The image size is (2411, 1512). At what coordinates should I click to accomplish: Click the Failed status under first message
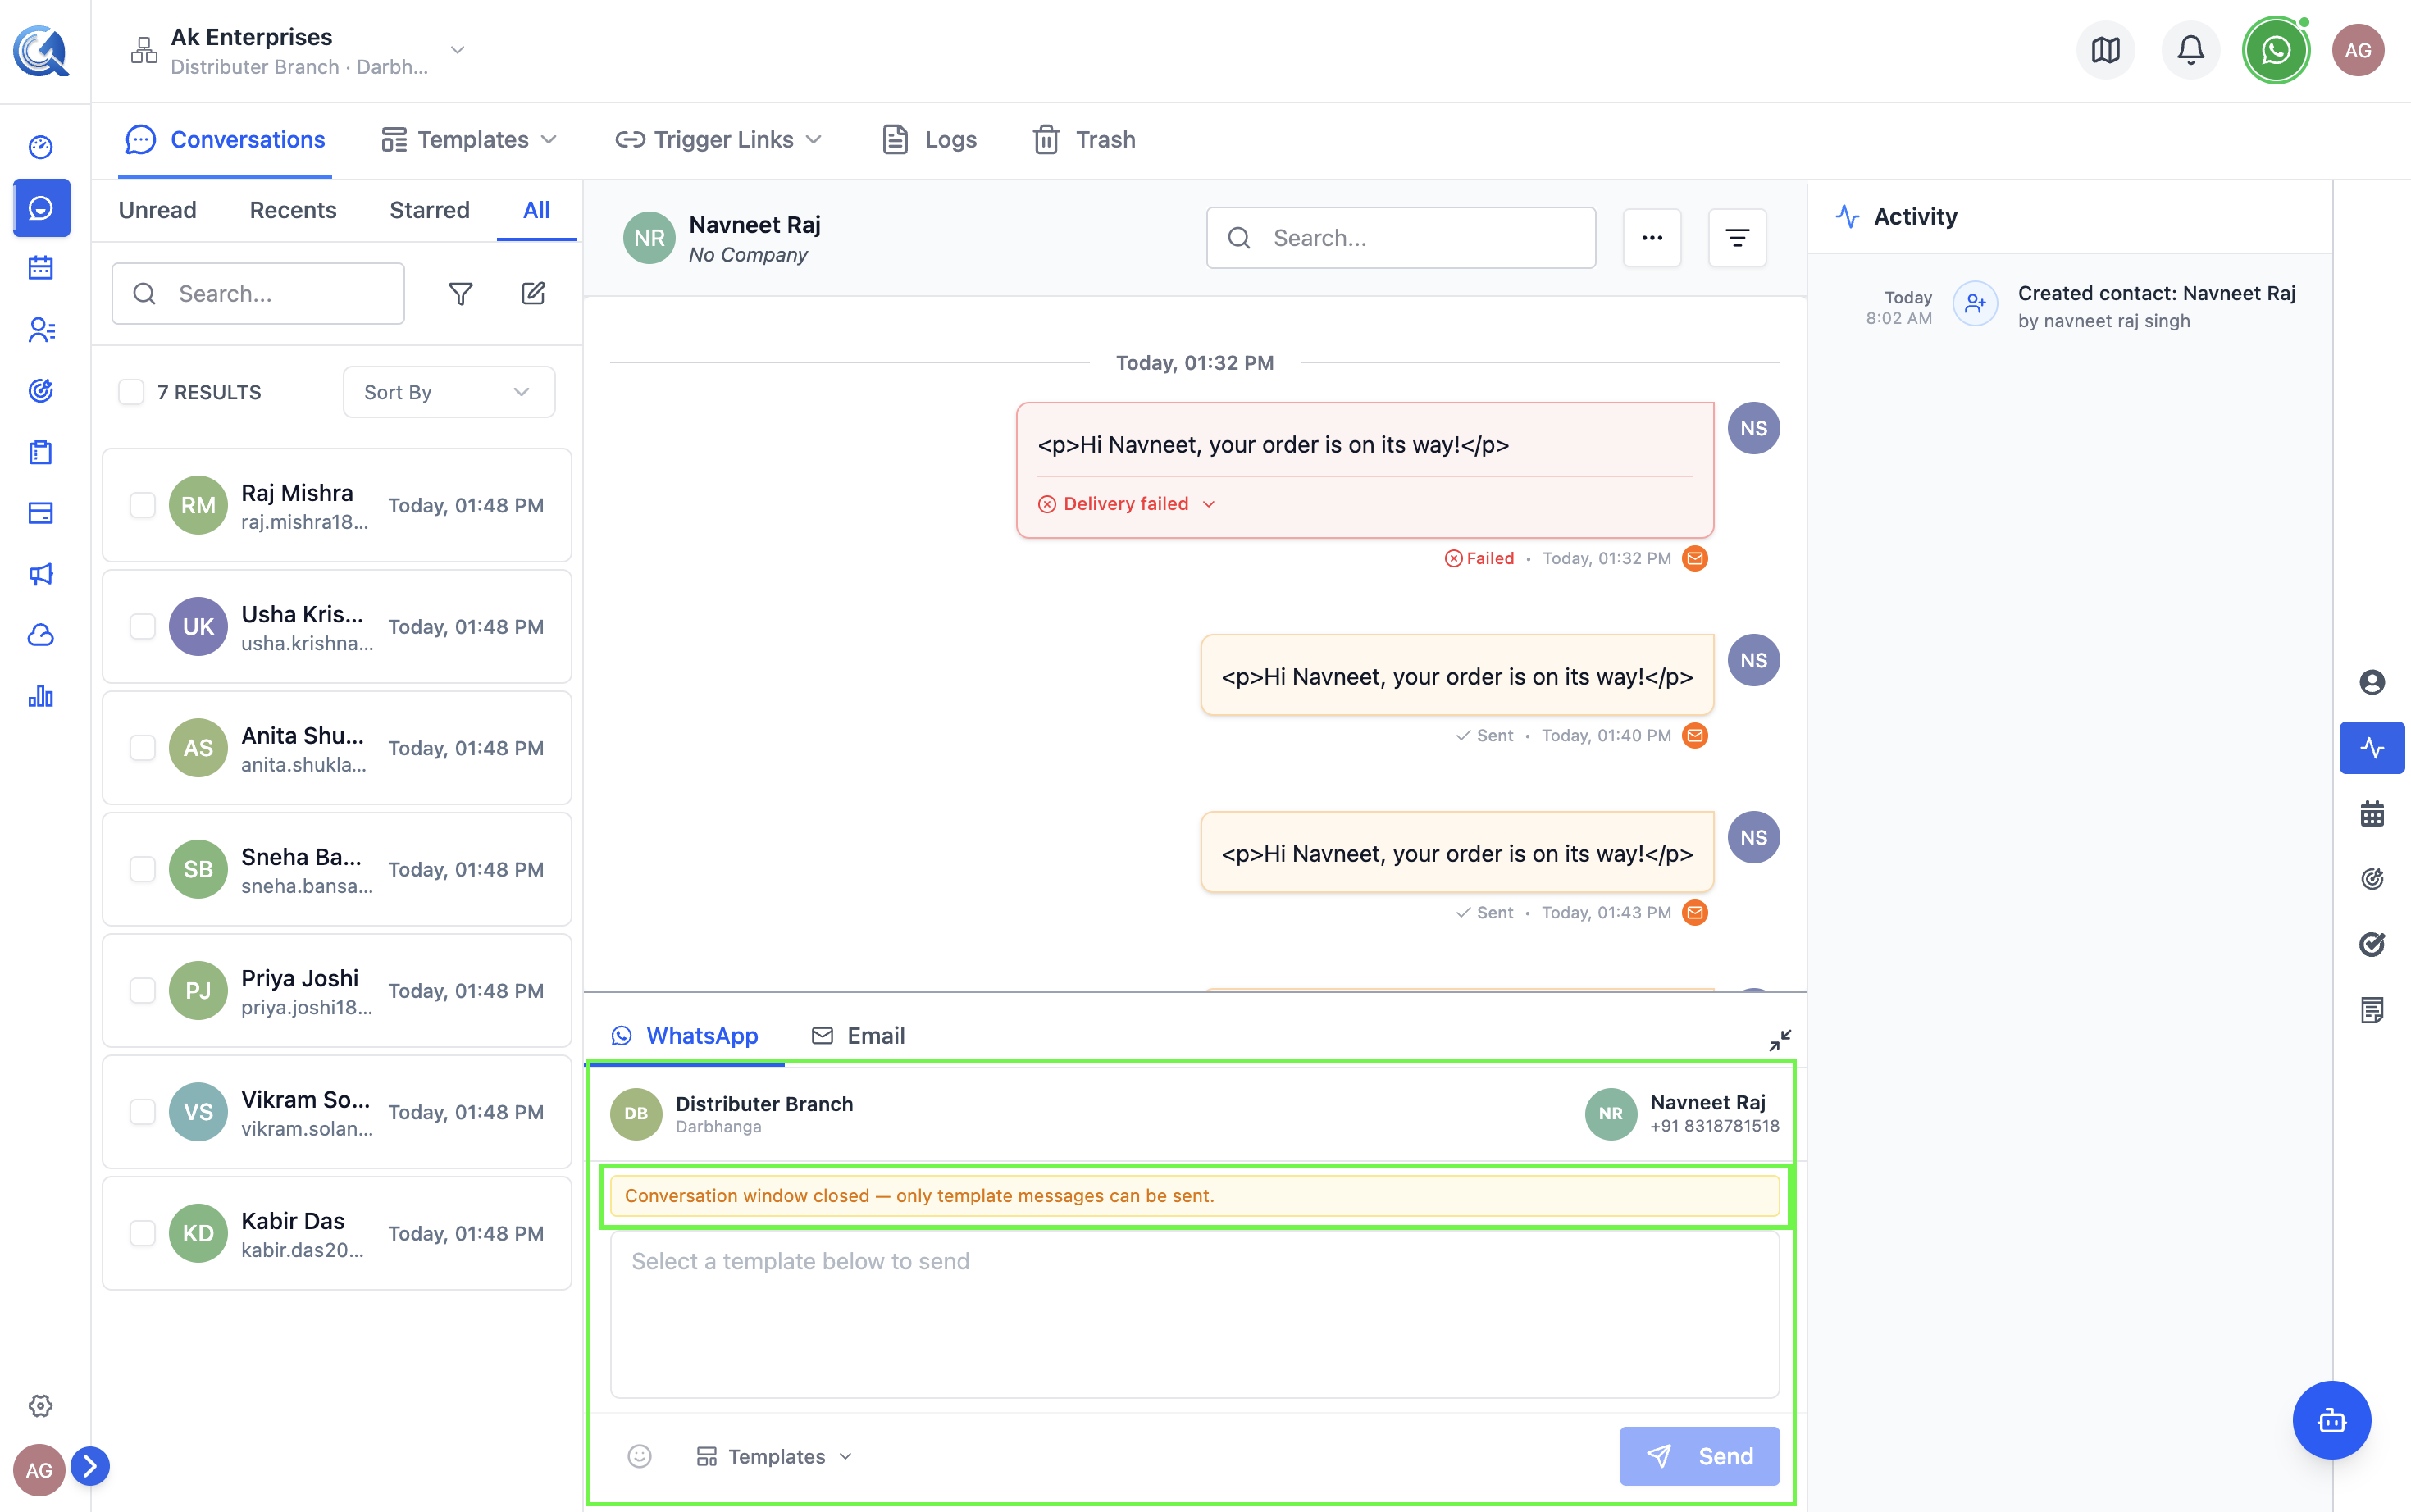click(1480, 558)
